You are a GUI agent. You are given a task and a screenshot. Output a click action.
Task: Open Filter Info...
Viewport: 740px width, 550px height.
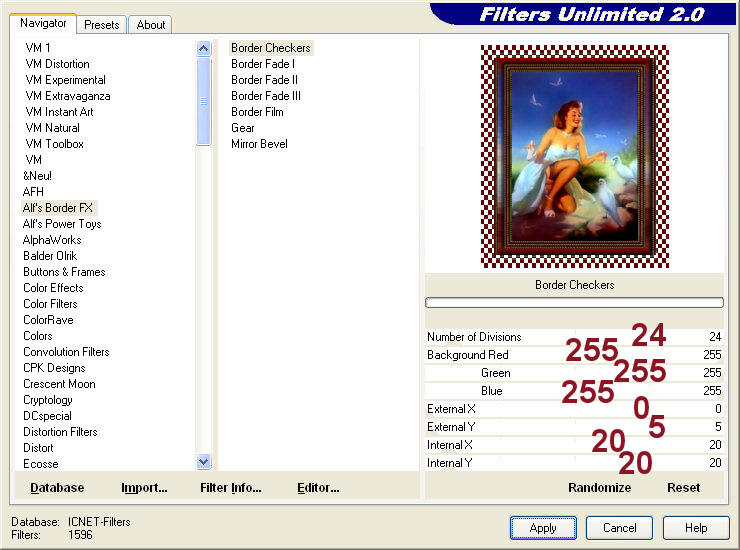(230, 488)
